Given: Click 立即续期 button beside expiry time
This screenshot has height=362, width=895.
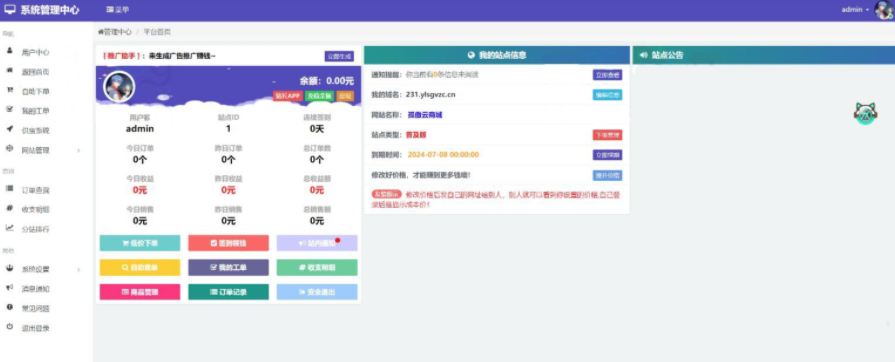Looking at the screenshot, I should pos(607,155).
